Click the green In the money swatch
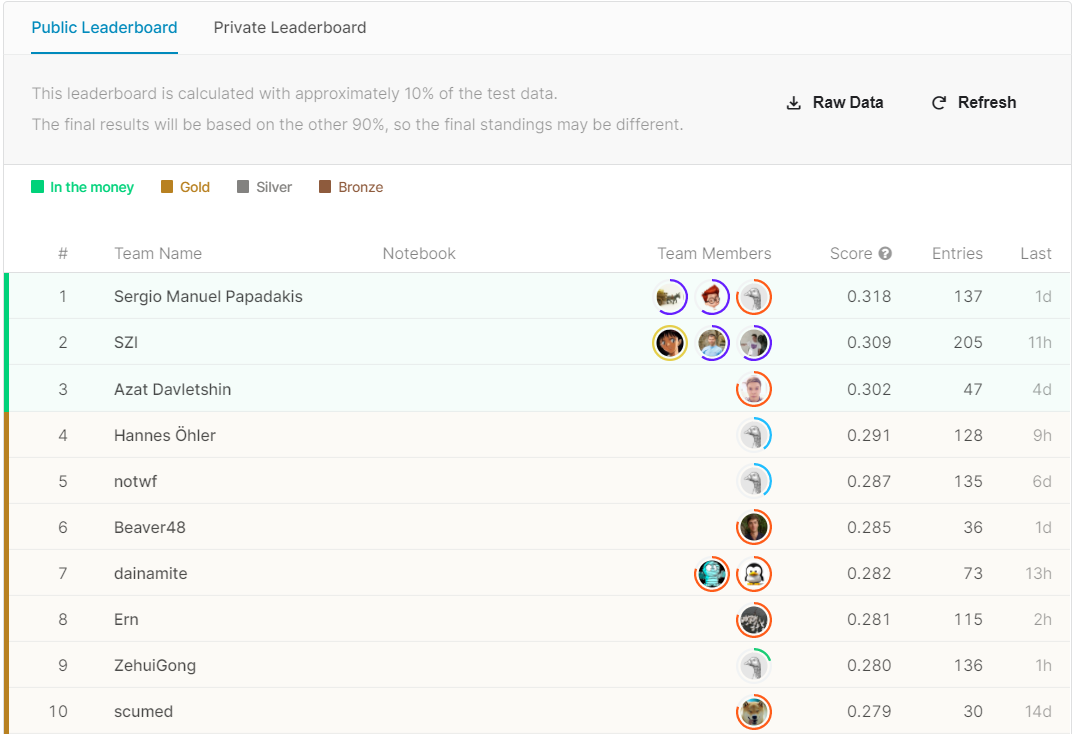1076x734 pixels. (38, 187)
